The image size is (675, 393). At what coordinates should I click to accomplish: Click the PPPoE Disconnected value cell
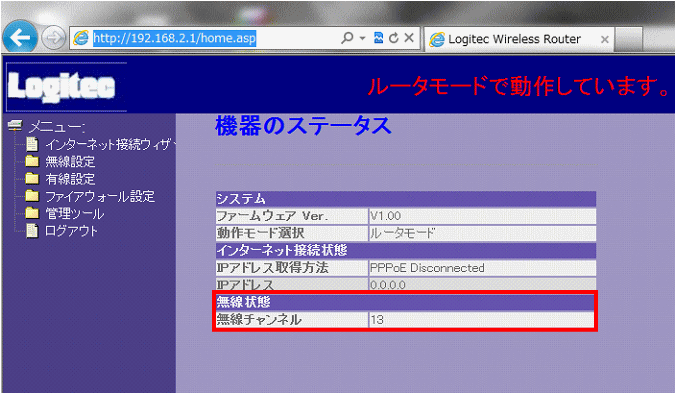(482, 268)
